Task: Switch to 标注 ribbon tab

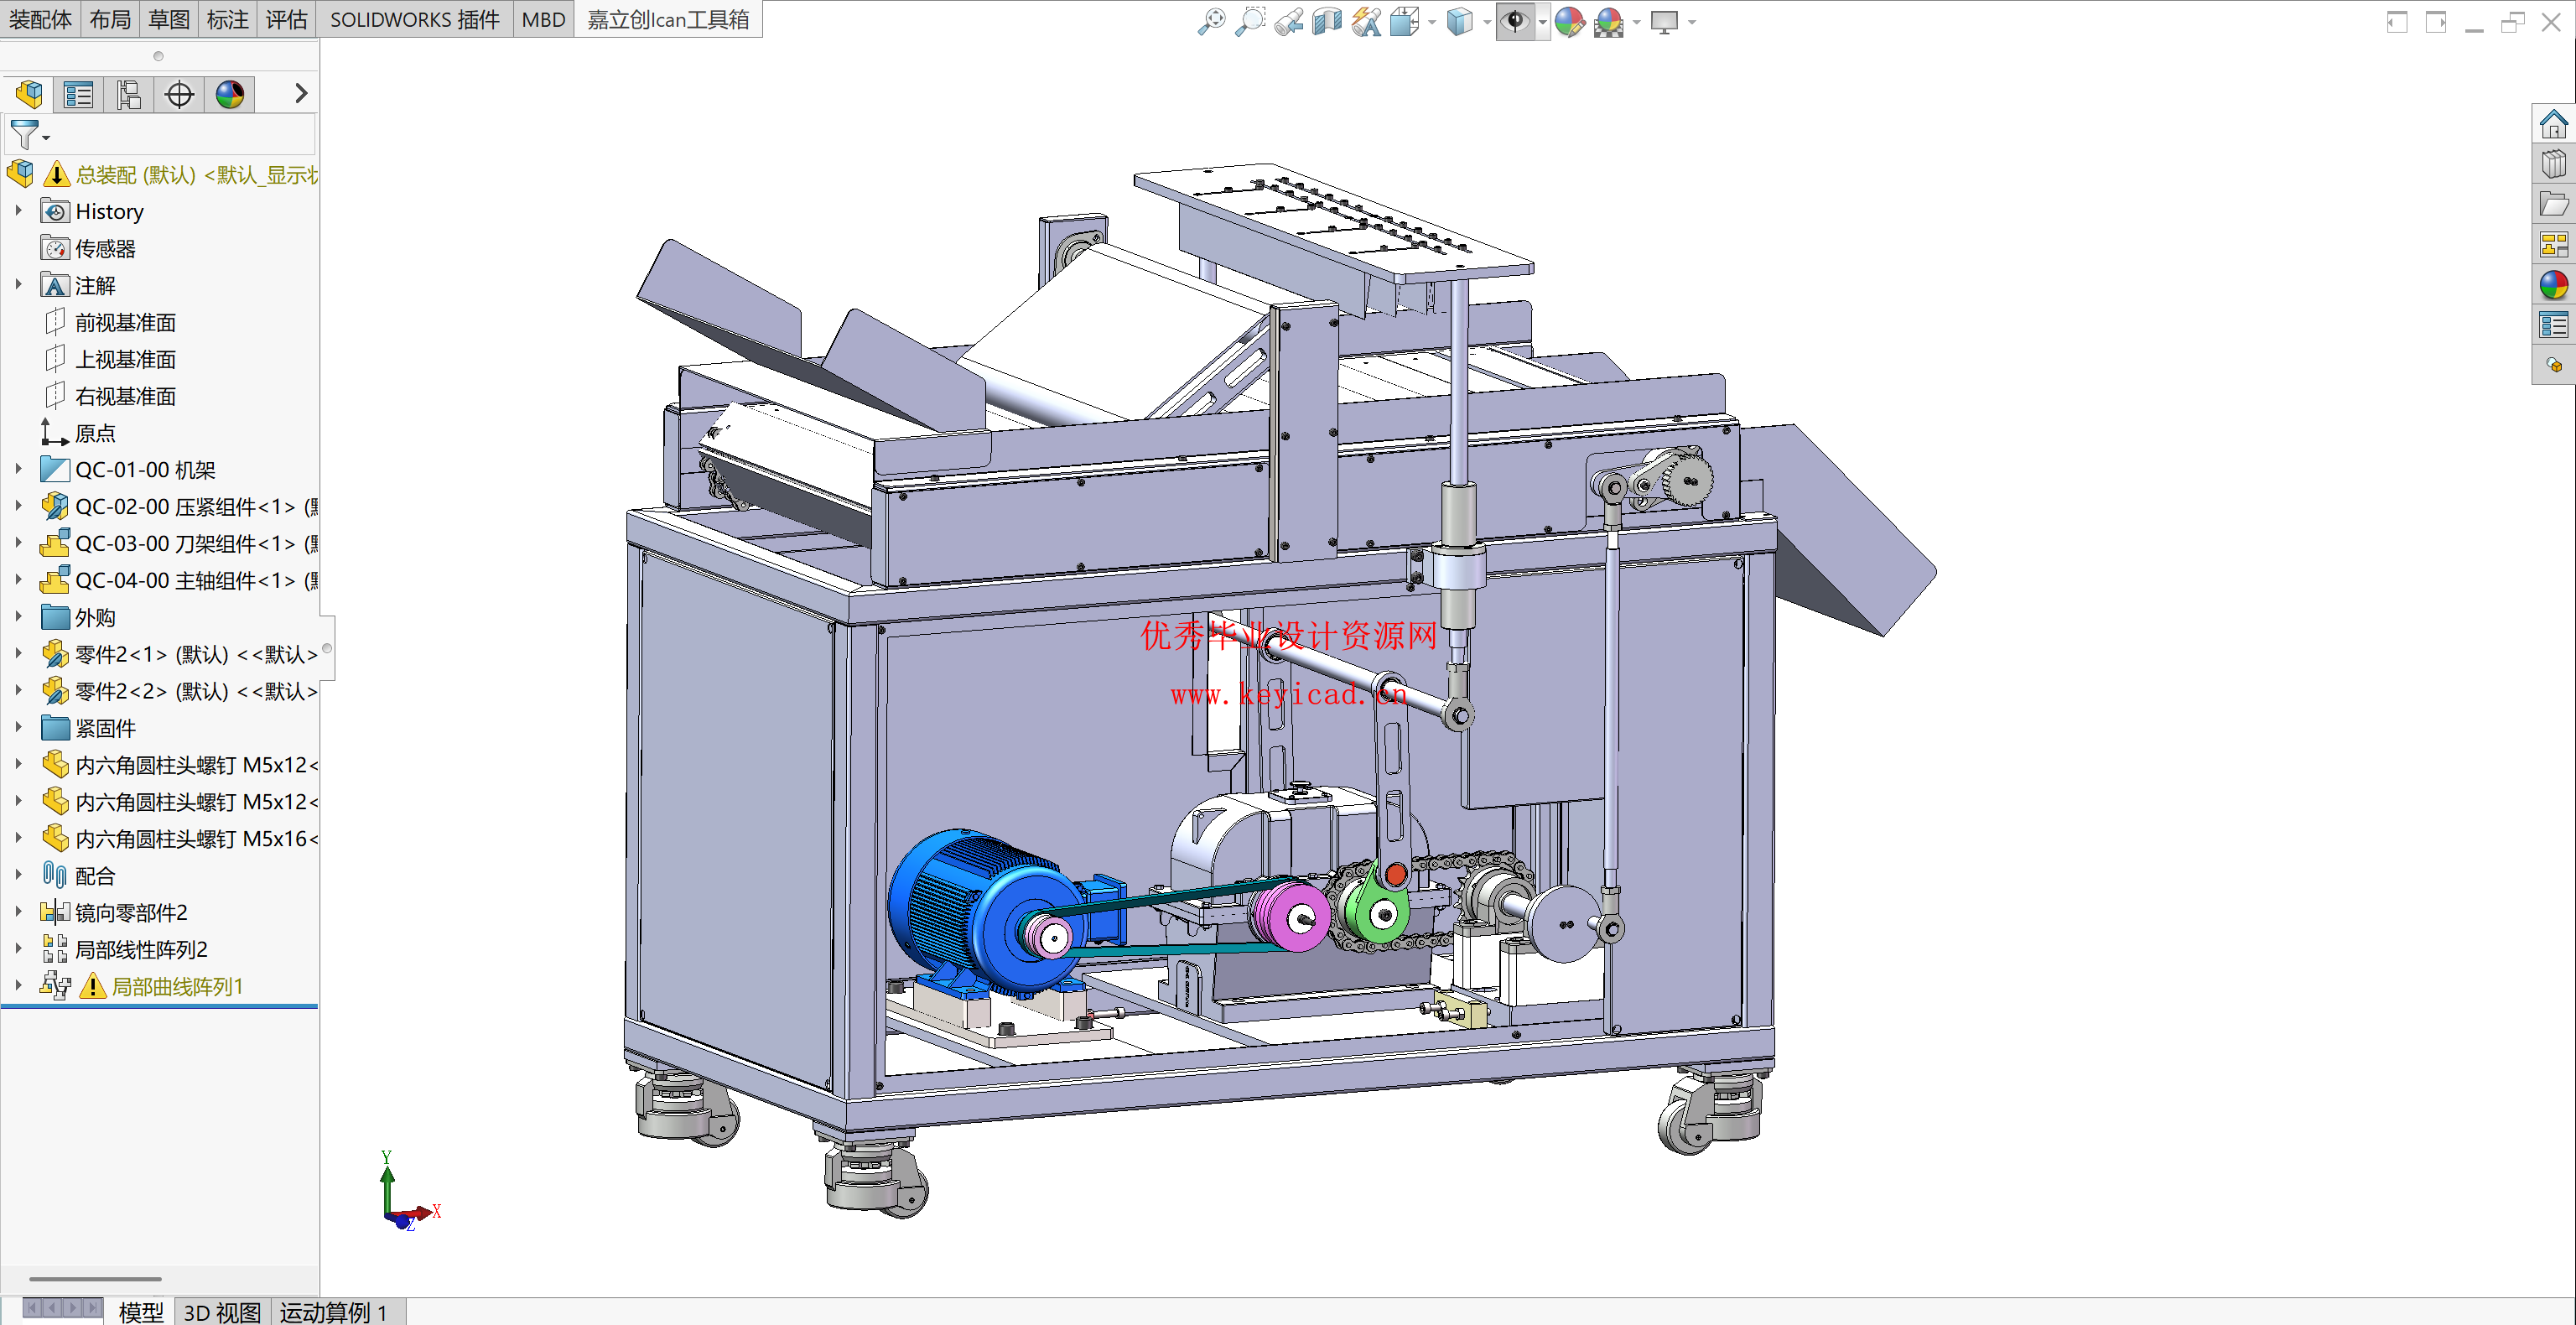Action: (x=228, y=20)
